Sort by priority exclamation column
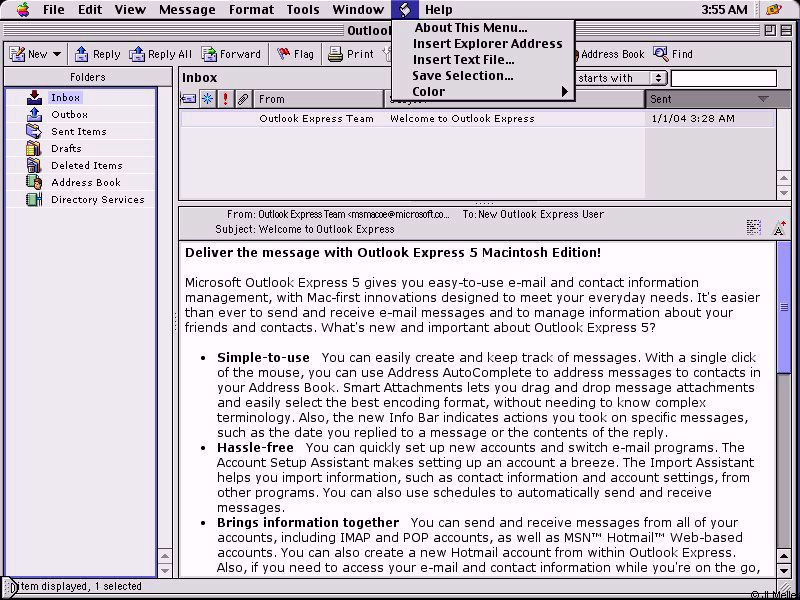This screenshot has height=600, width=800. (x=226, y=98)
